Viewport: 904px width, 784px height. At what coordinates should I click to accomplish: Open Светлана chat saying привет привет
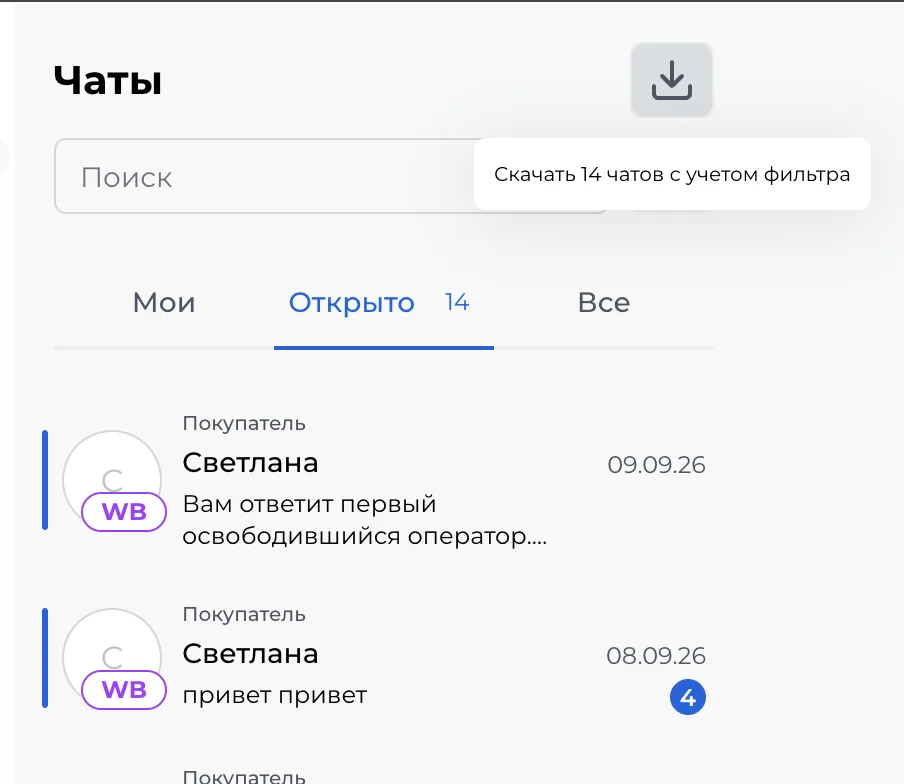click(x=378, y=658)
